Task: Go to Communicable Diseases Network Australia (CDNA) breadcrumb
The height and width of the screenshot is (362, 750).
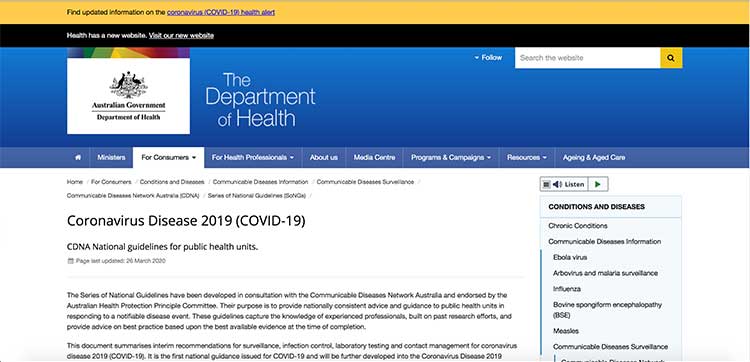Action: (133, 196)
